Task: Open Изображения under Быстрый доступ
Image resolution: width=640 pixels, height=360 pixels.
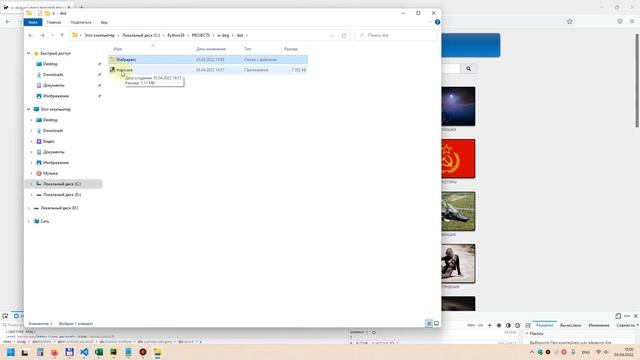Action: click(x=56, y=96)
